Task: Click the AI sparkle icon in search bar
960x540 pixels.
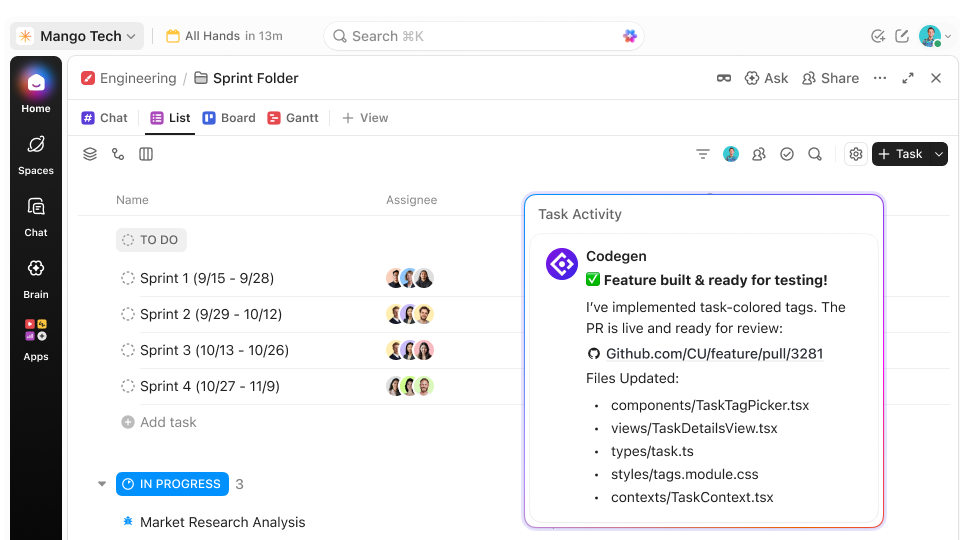Action: pyautogui.click(x=629, y=36)
